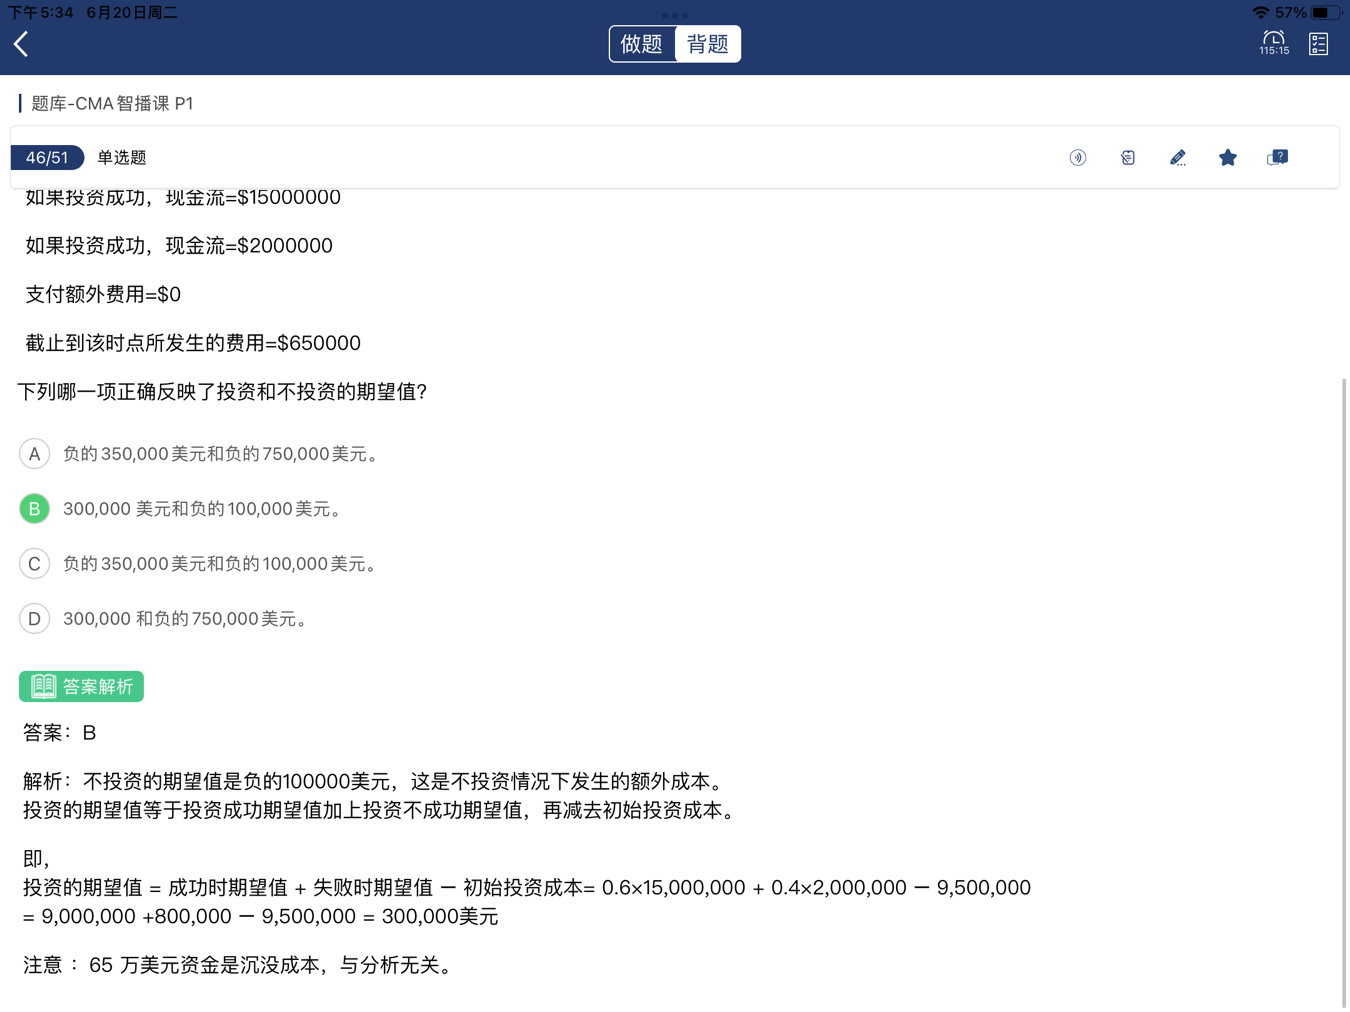This screenshot has height=1012, width=1350.
Task: Open the notes clipboard icon
Action: coord(1127,158)
